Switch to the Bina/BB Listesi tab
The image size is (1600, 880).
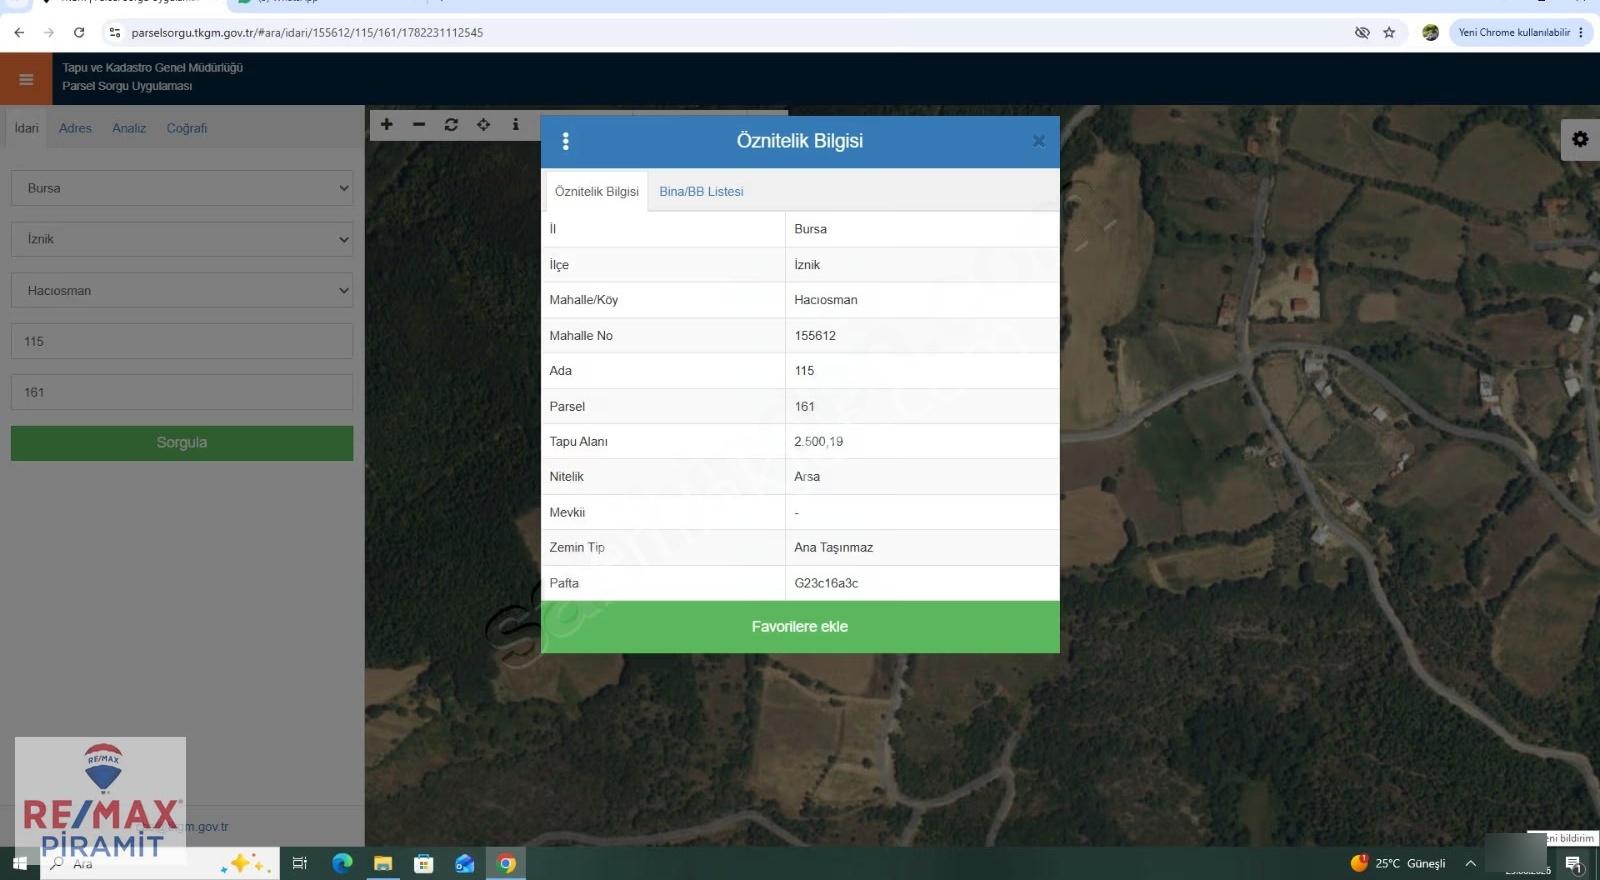(701, 192)
